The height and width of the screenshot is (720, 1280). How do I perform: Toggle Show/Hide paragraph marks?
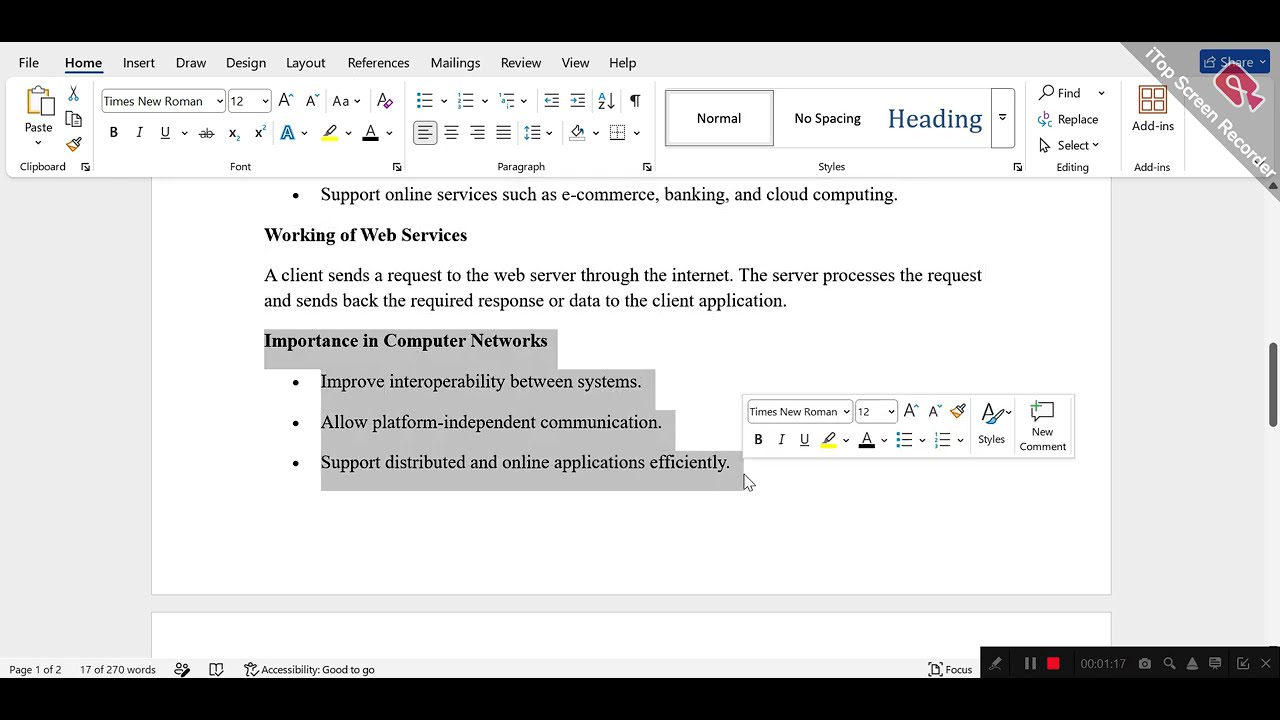point(635,101)
